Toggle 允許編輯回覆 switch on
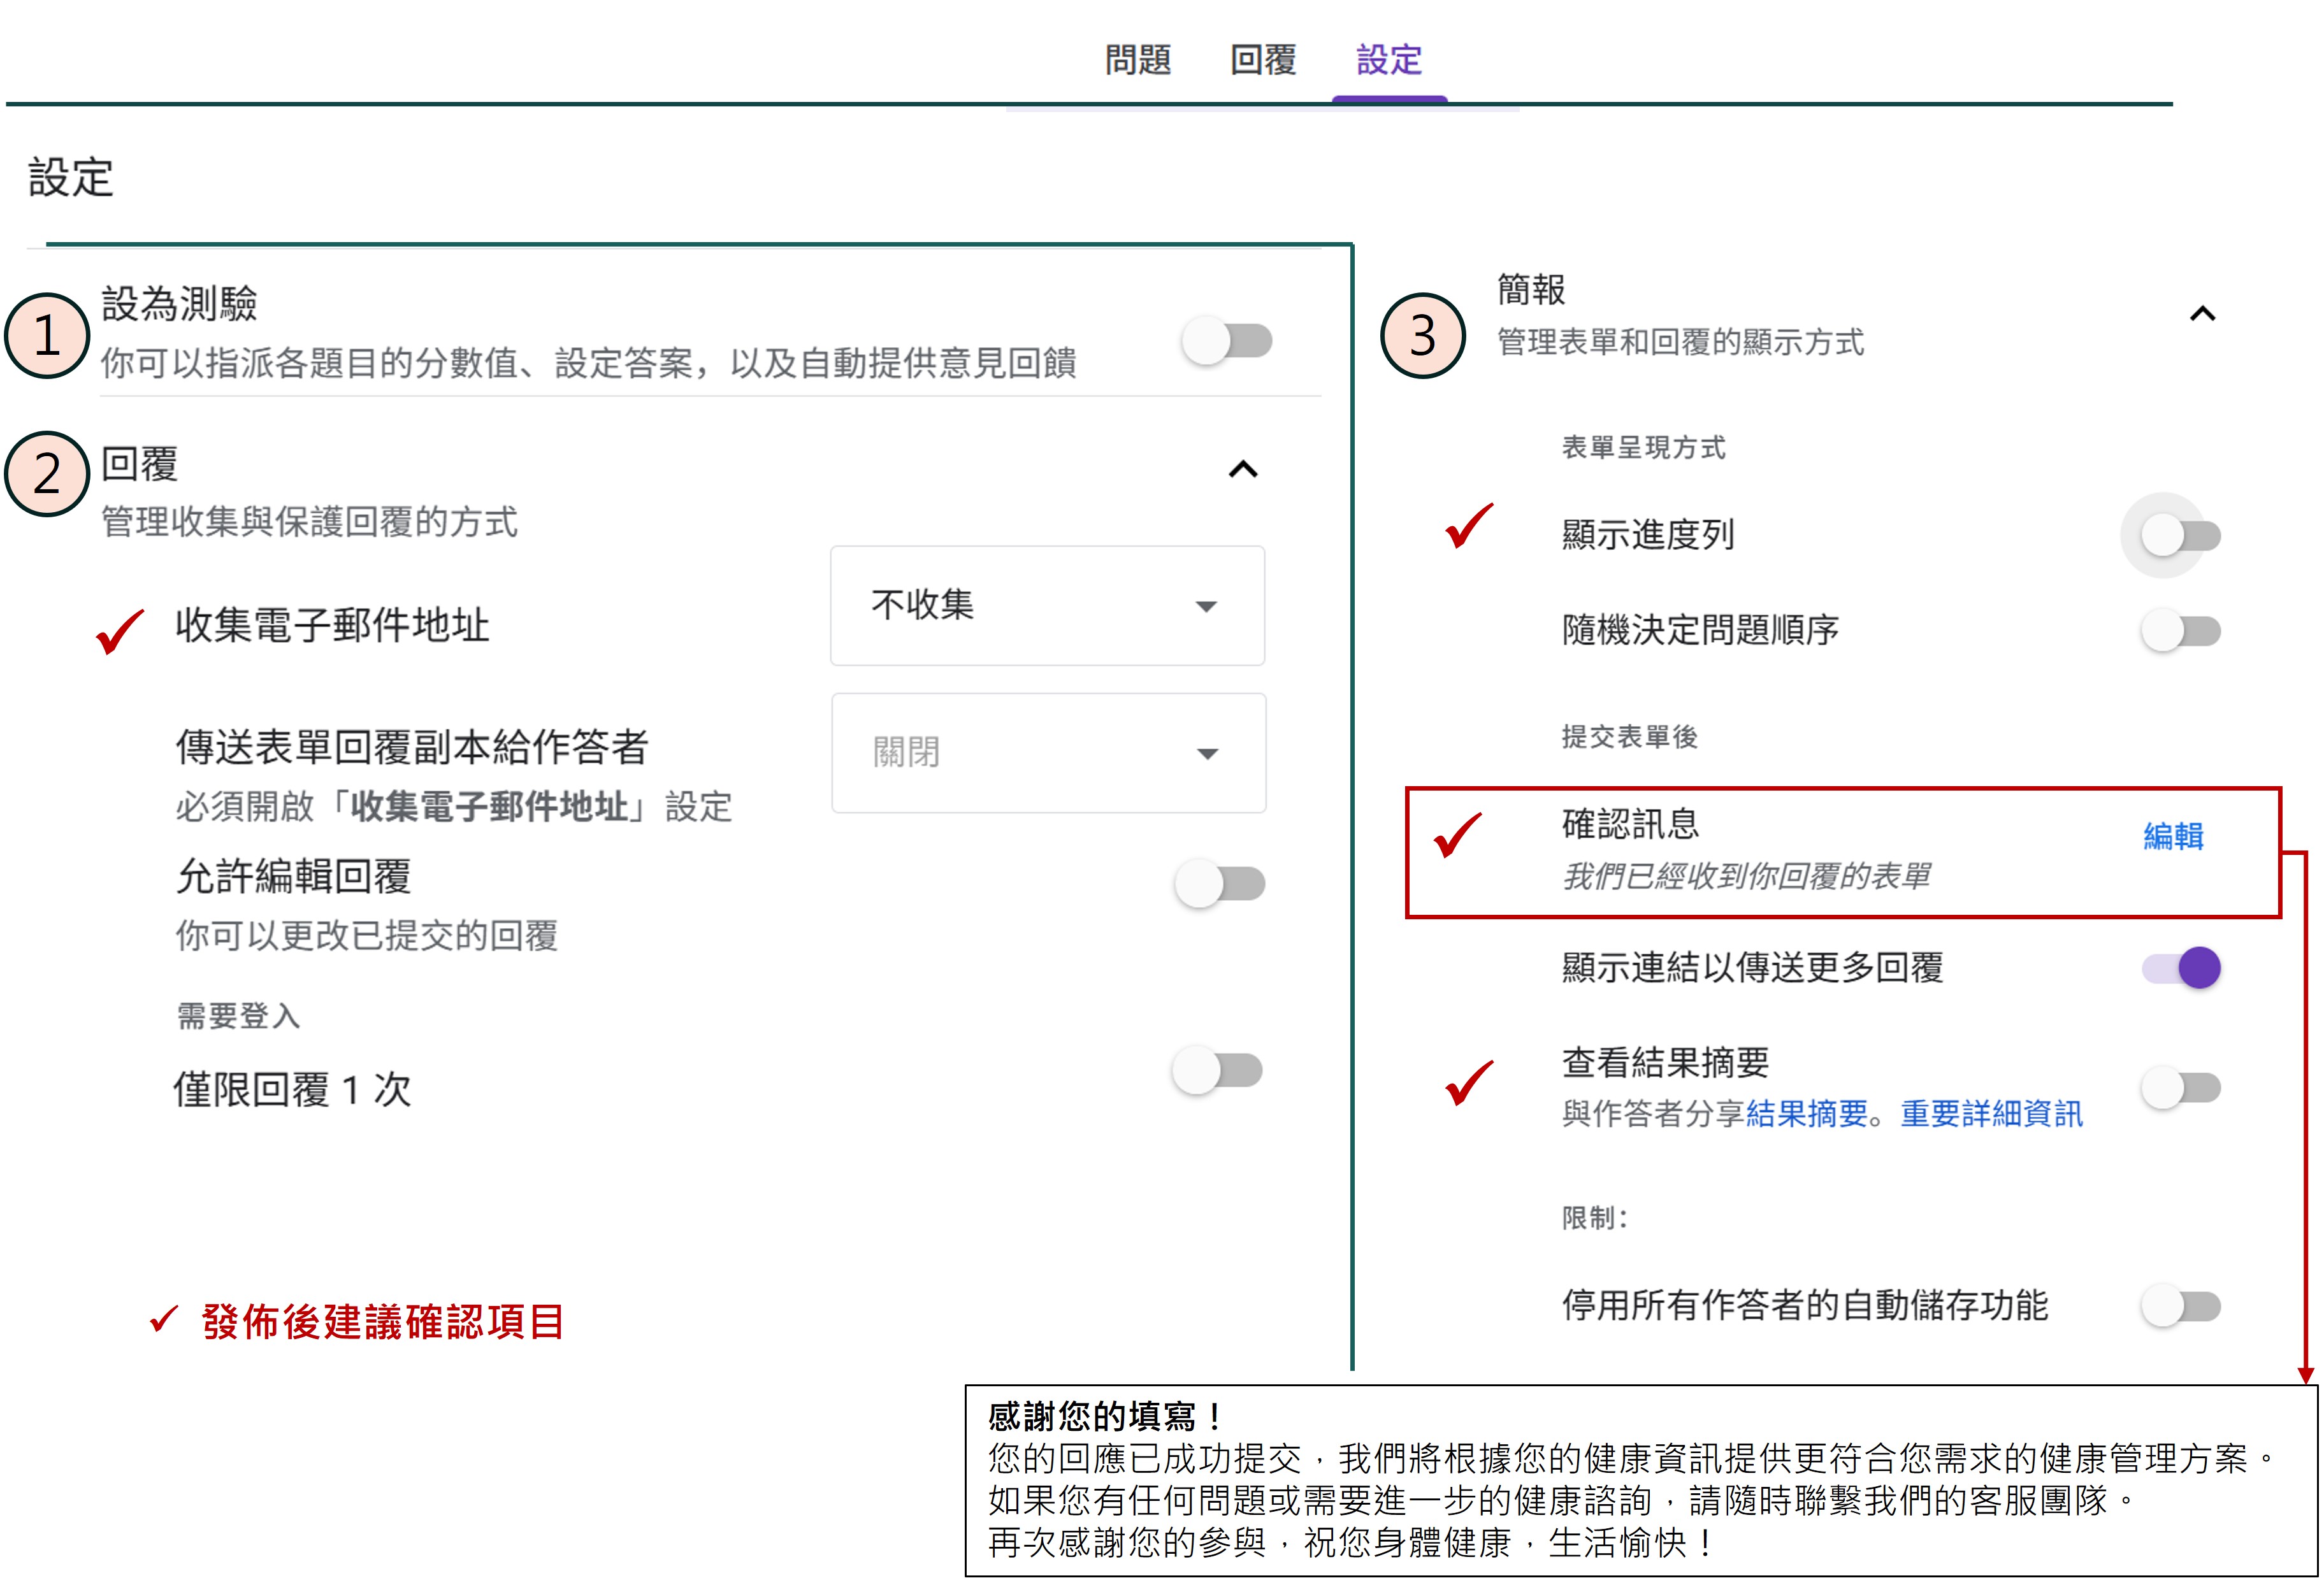 click(x=1220, y=884)
